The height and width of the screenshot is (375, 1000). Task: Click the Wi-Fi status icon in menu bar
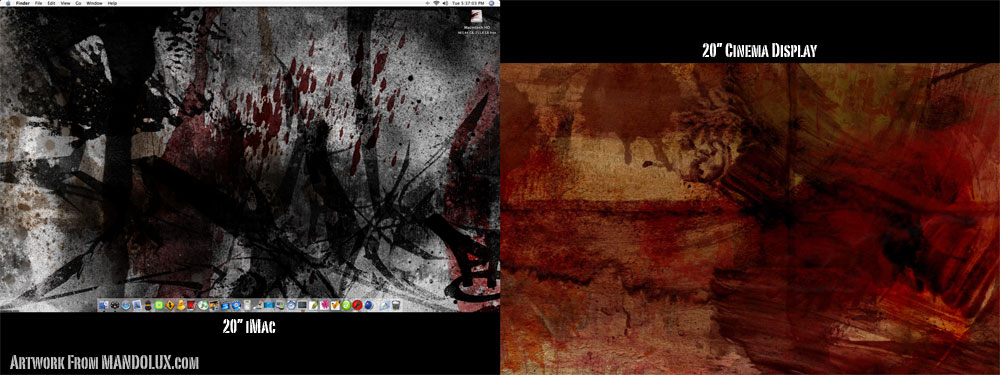tap(436, 3)
